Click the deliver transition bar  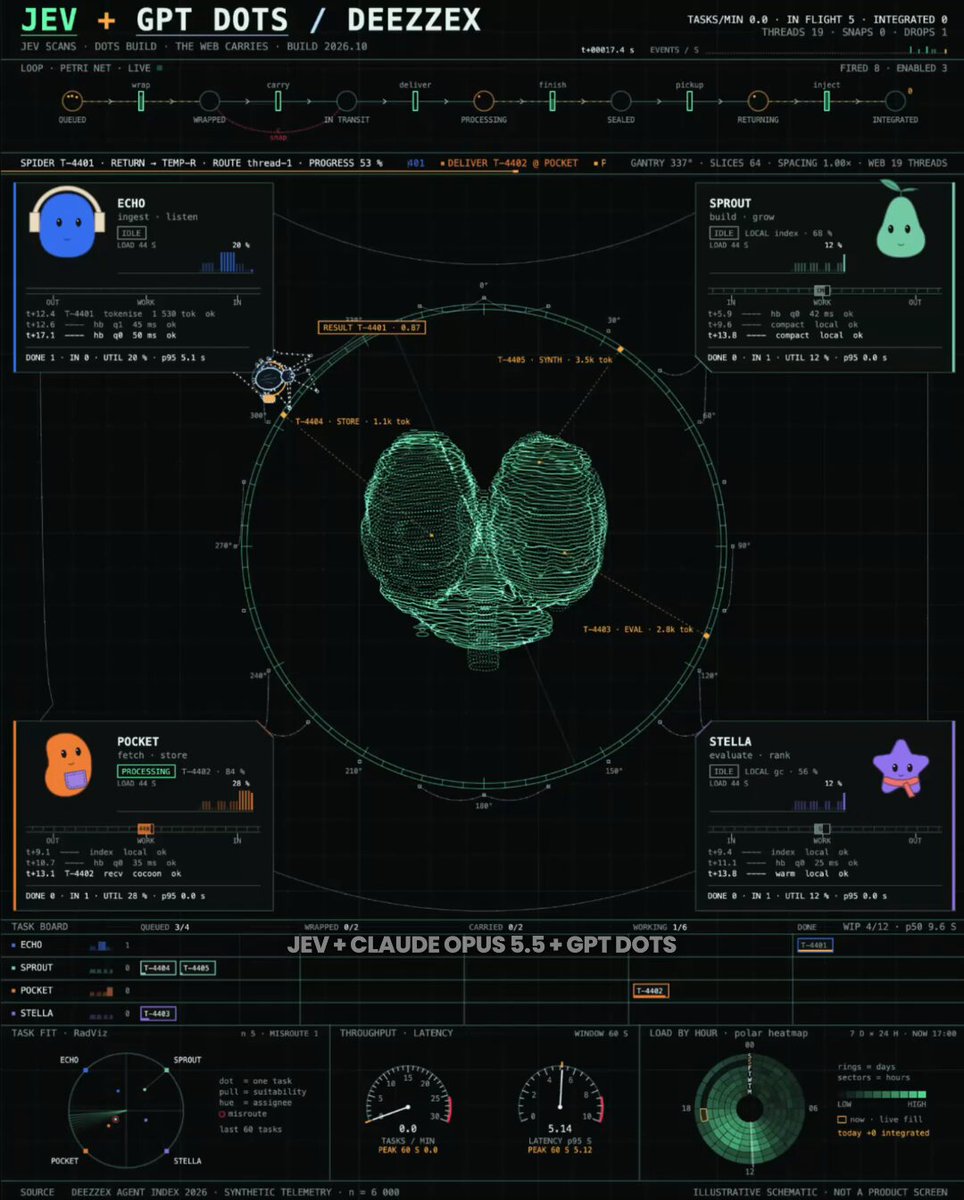coord(415,100)
